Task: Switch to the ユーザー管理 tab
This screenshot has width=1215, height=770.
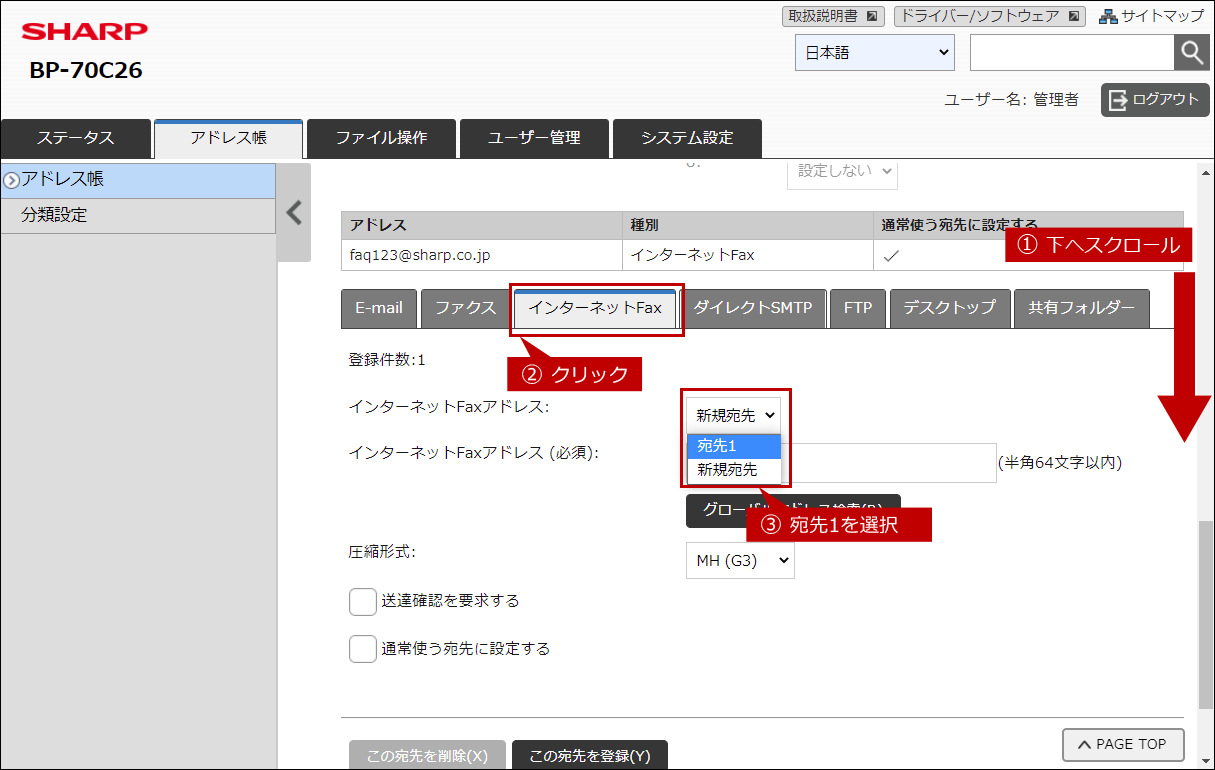Action: 534,138
